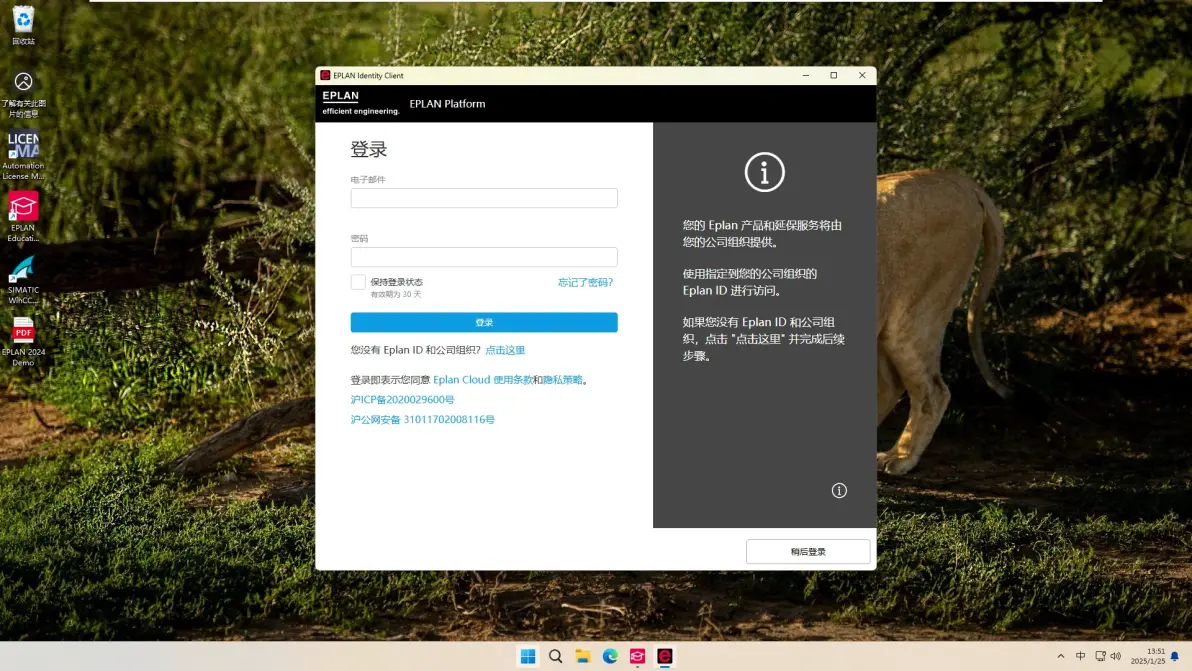Switch to EPLAN Identity Client taskbar icon
1192x671 pixels.
coord(664,656)
